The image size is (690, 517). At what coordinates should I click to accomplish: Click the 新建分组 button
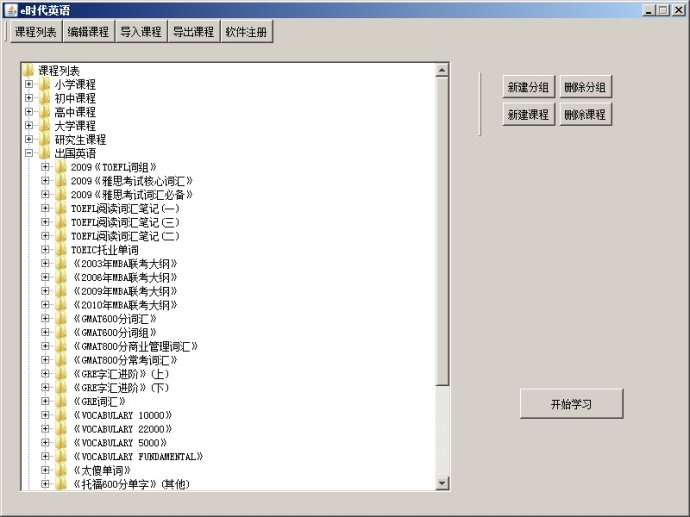point(529,87)
